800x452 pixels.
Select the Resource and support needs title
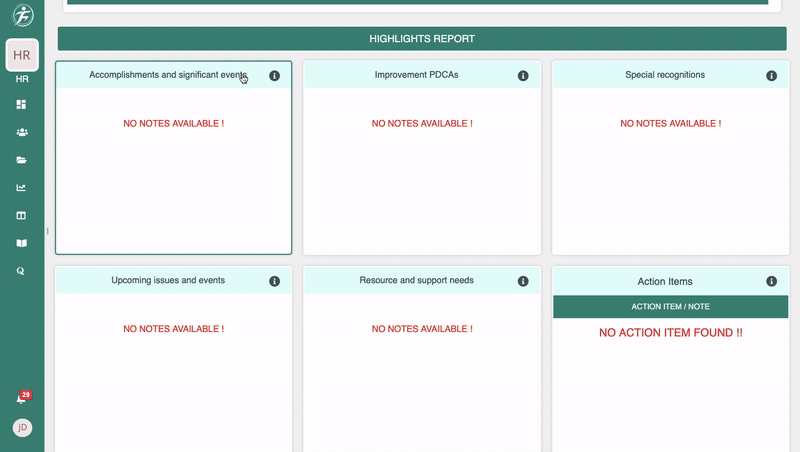(416, 280)
